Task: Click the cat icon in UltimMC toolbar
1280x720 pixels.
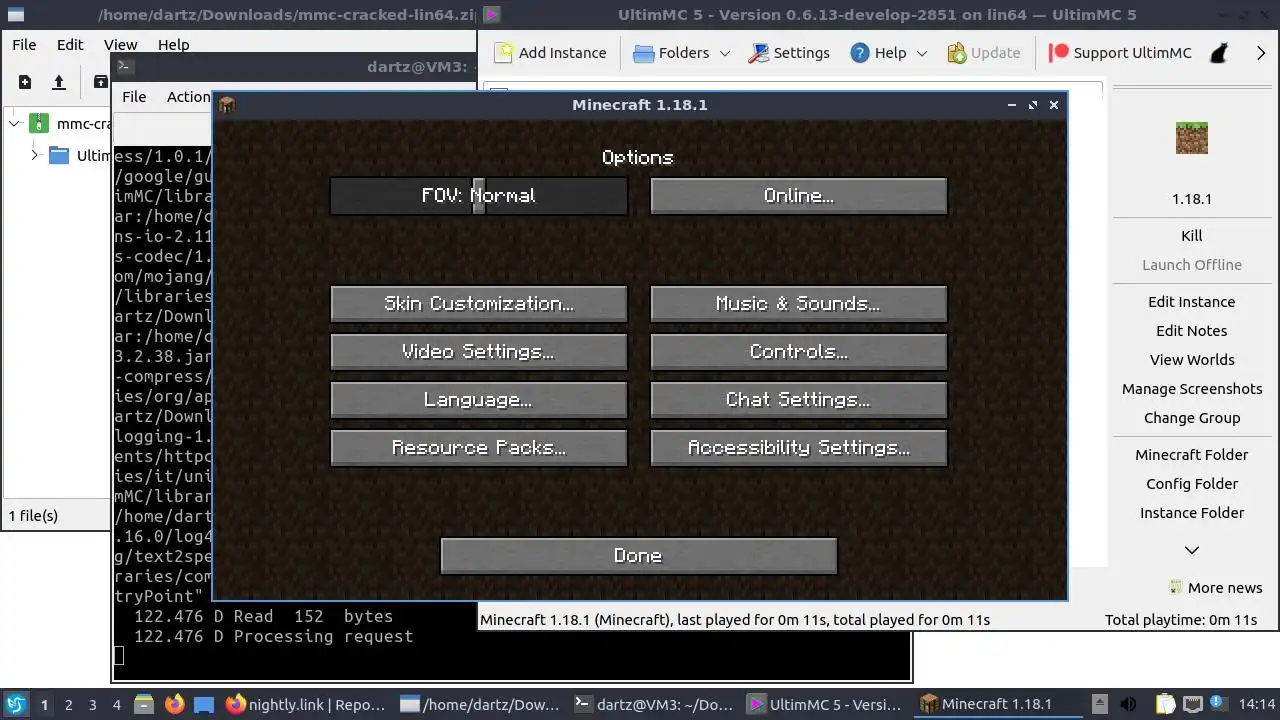Action: pos(1219,53)
